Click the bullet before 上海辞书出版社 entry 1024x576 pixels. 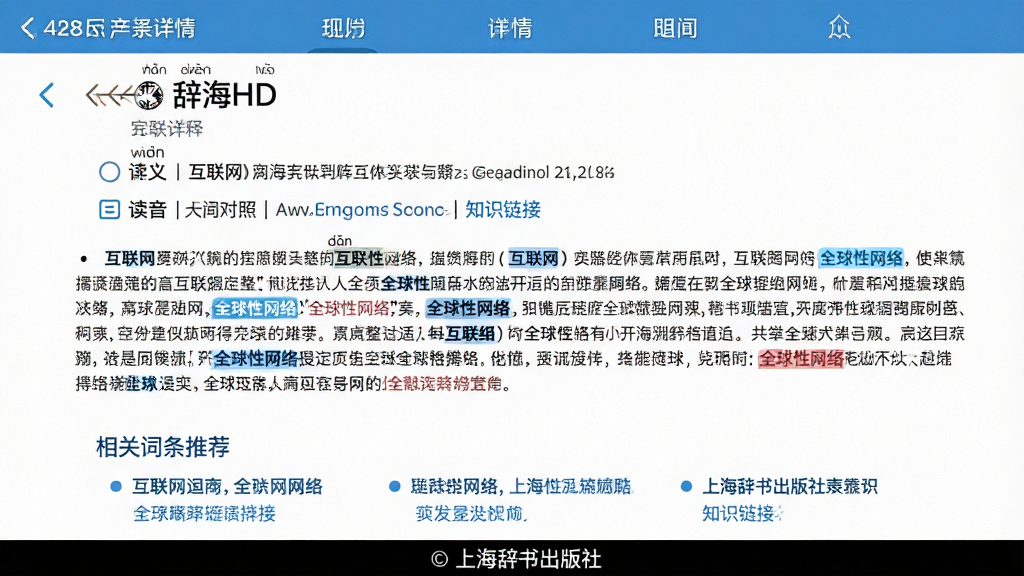[686, 487]
